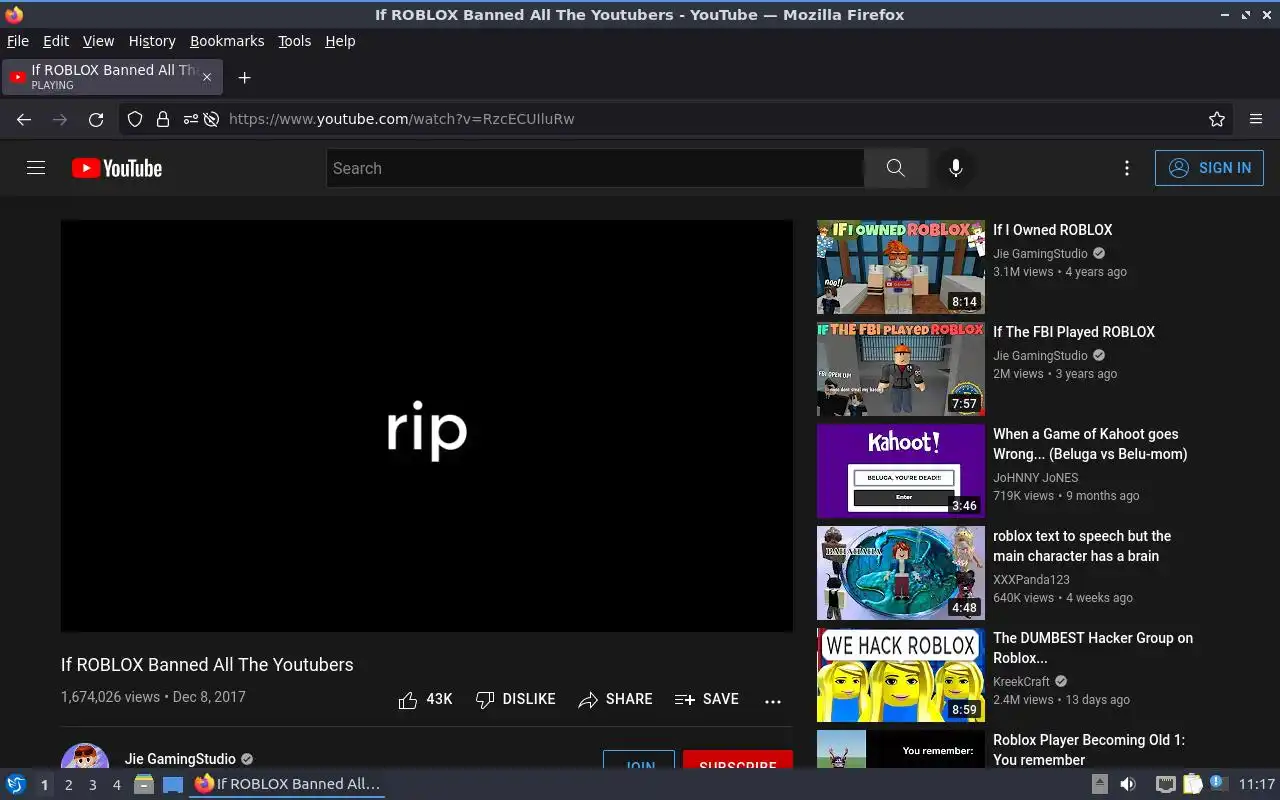Open Jie GamingStudio channel name link
The width and height of the screenshot is (1280, 800).
pos(180,759)
